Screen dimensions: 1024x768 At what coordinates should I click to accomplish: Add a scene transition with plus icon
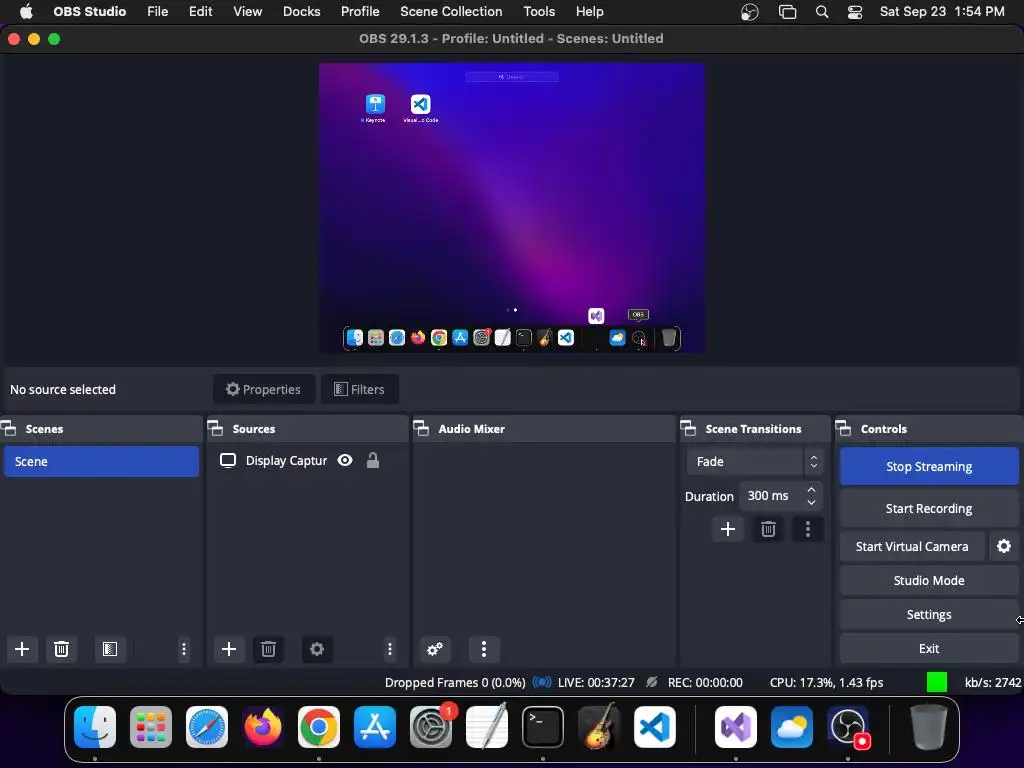[x=728, y=529]
